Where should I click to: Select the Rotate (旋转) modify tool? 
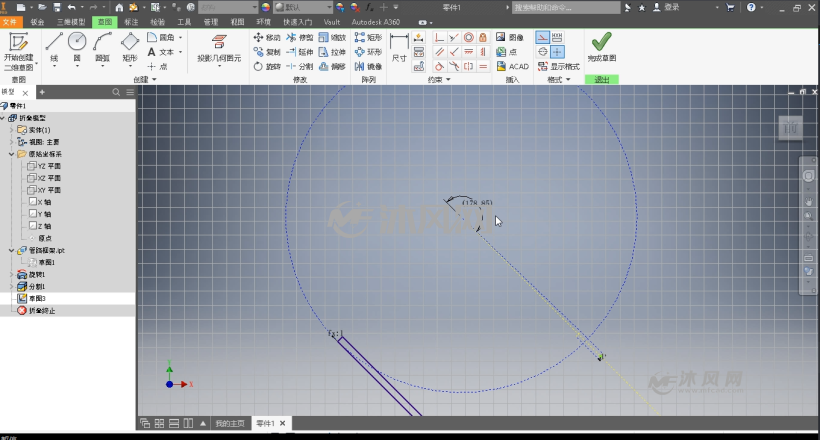[267, 66]
